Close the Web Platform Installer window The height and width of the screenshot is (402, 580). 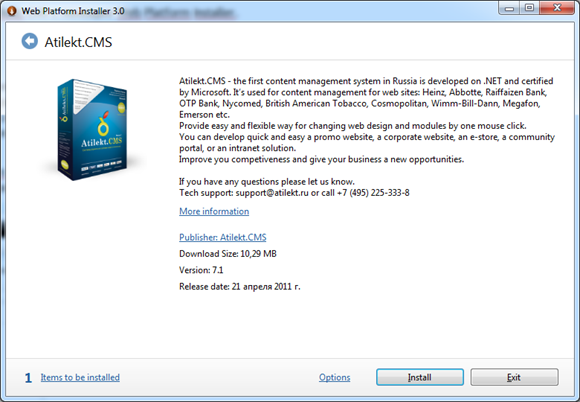click(x=557, y=8)
